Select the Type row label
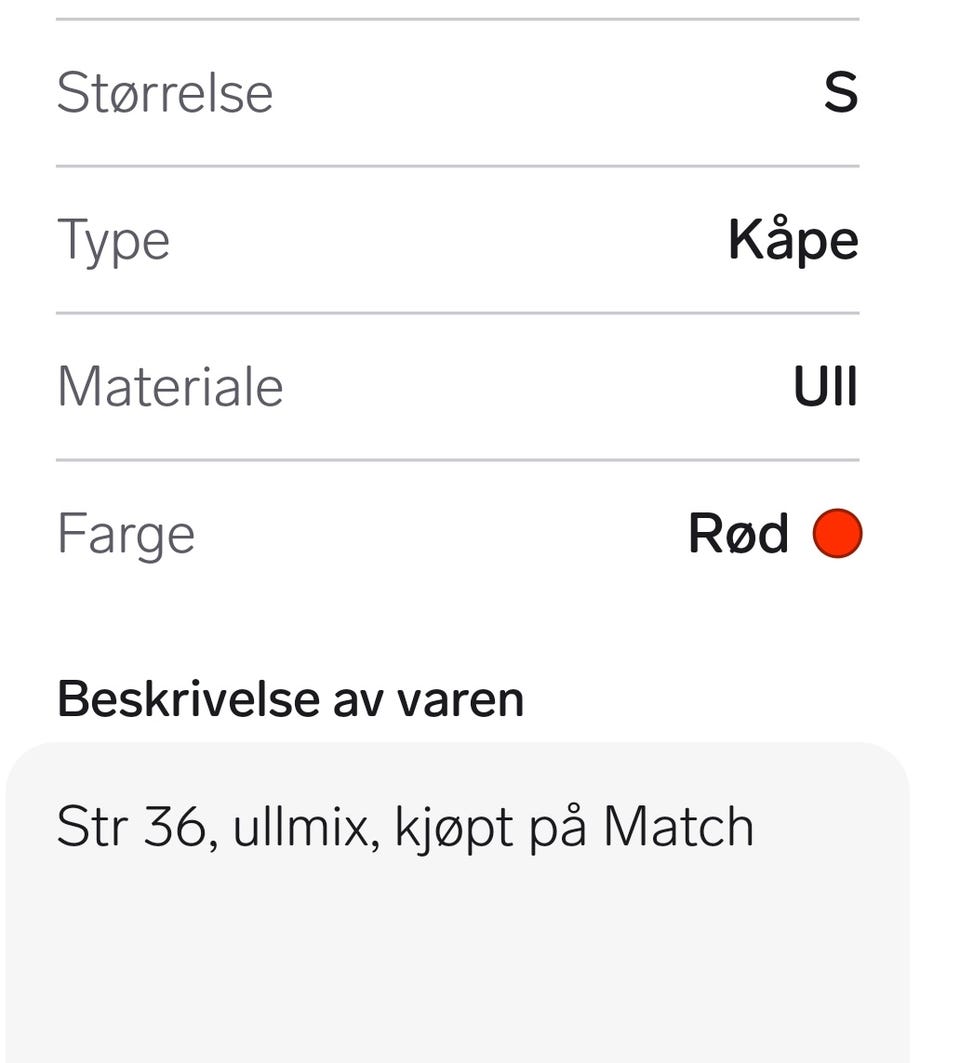Viewport: 960px width, 1063px height. click(113, 241)
